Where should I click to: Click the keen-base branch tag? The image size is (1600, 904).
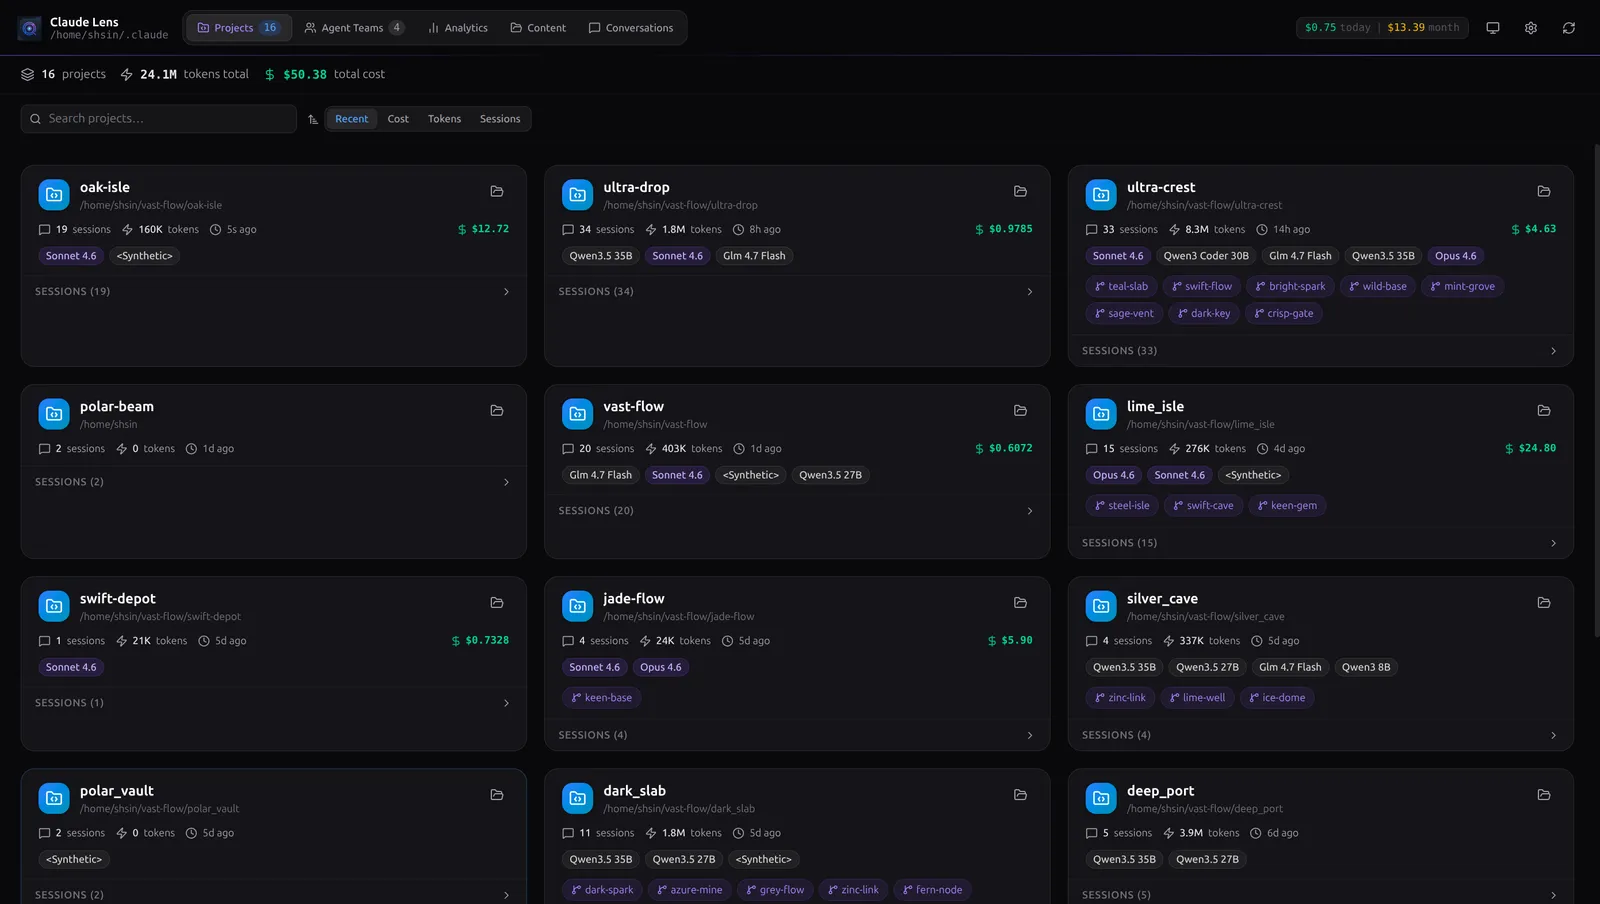601,698
